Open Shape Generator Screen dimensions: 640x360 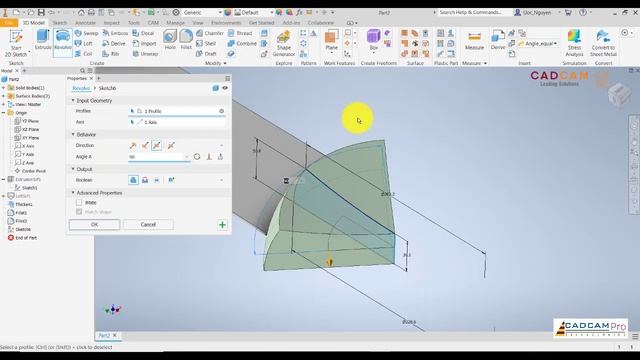point(284,43)
